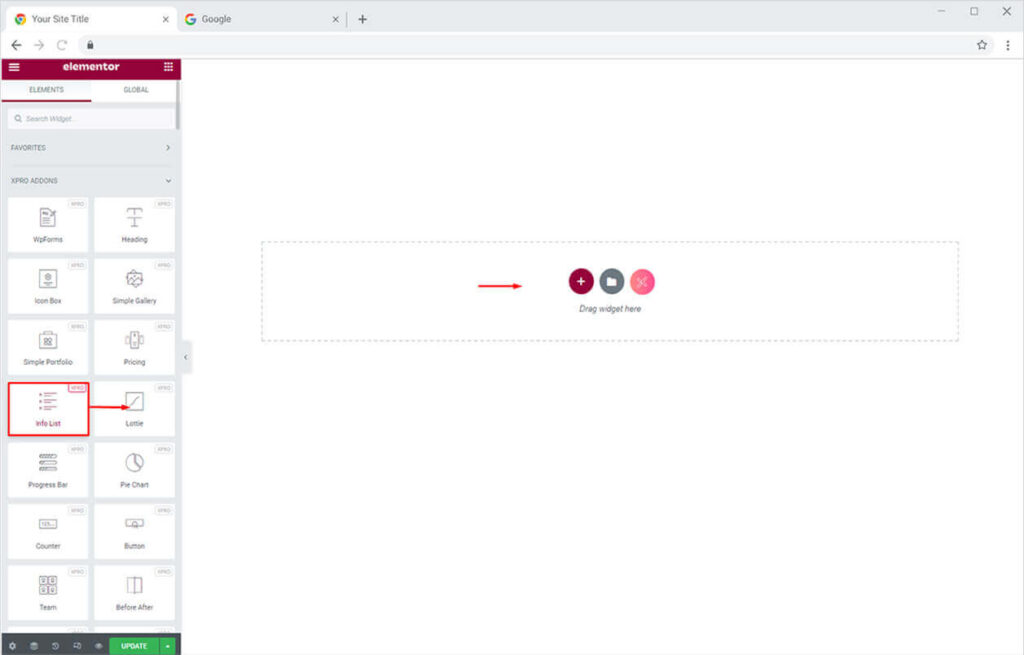The height and width of the screenshot is (655, 1024).
Task: Pick the Pricing widget
Action: [134, 347]
